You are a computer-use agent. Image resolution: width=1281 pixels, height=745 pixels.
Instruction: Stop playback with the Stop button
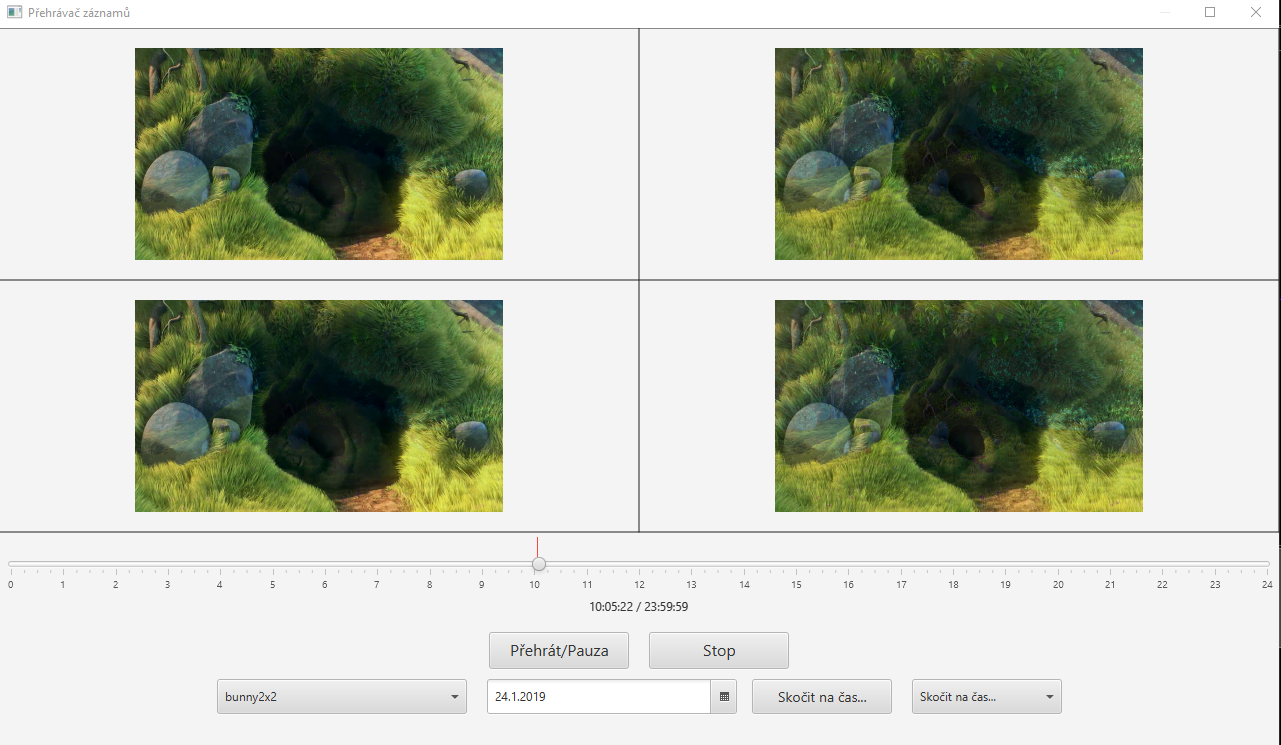point(718,651)
